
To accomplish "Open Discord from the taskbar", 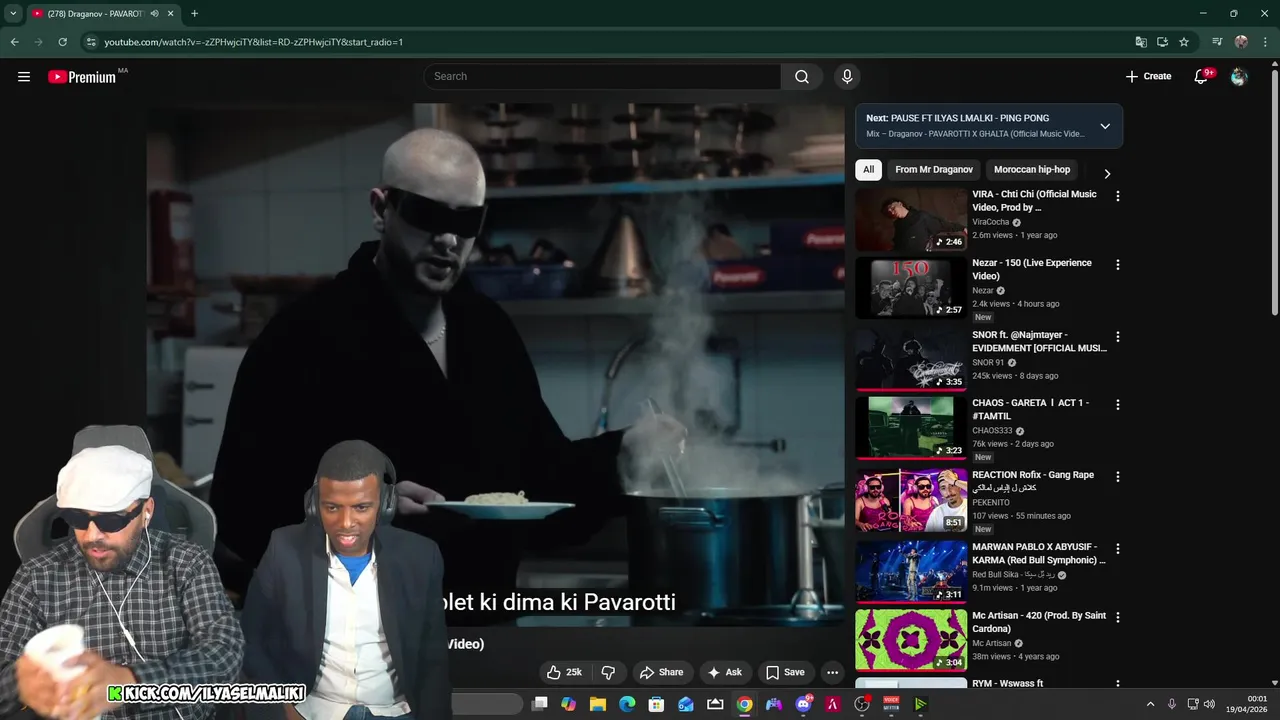I will pos(803,704).
